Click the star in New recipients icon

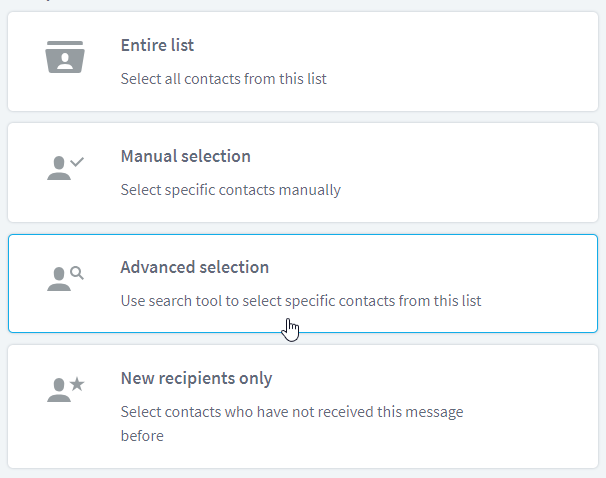[x=77, y=384]
